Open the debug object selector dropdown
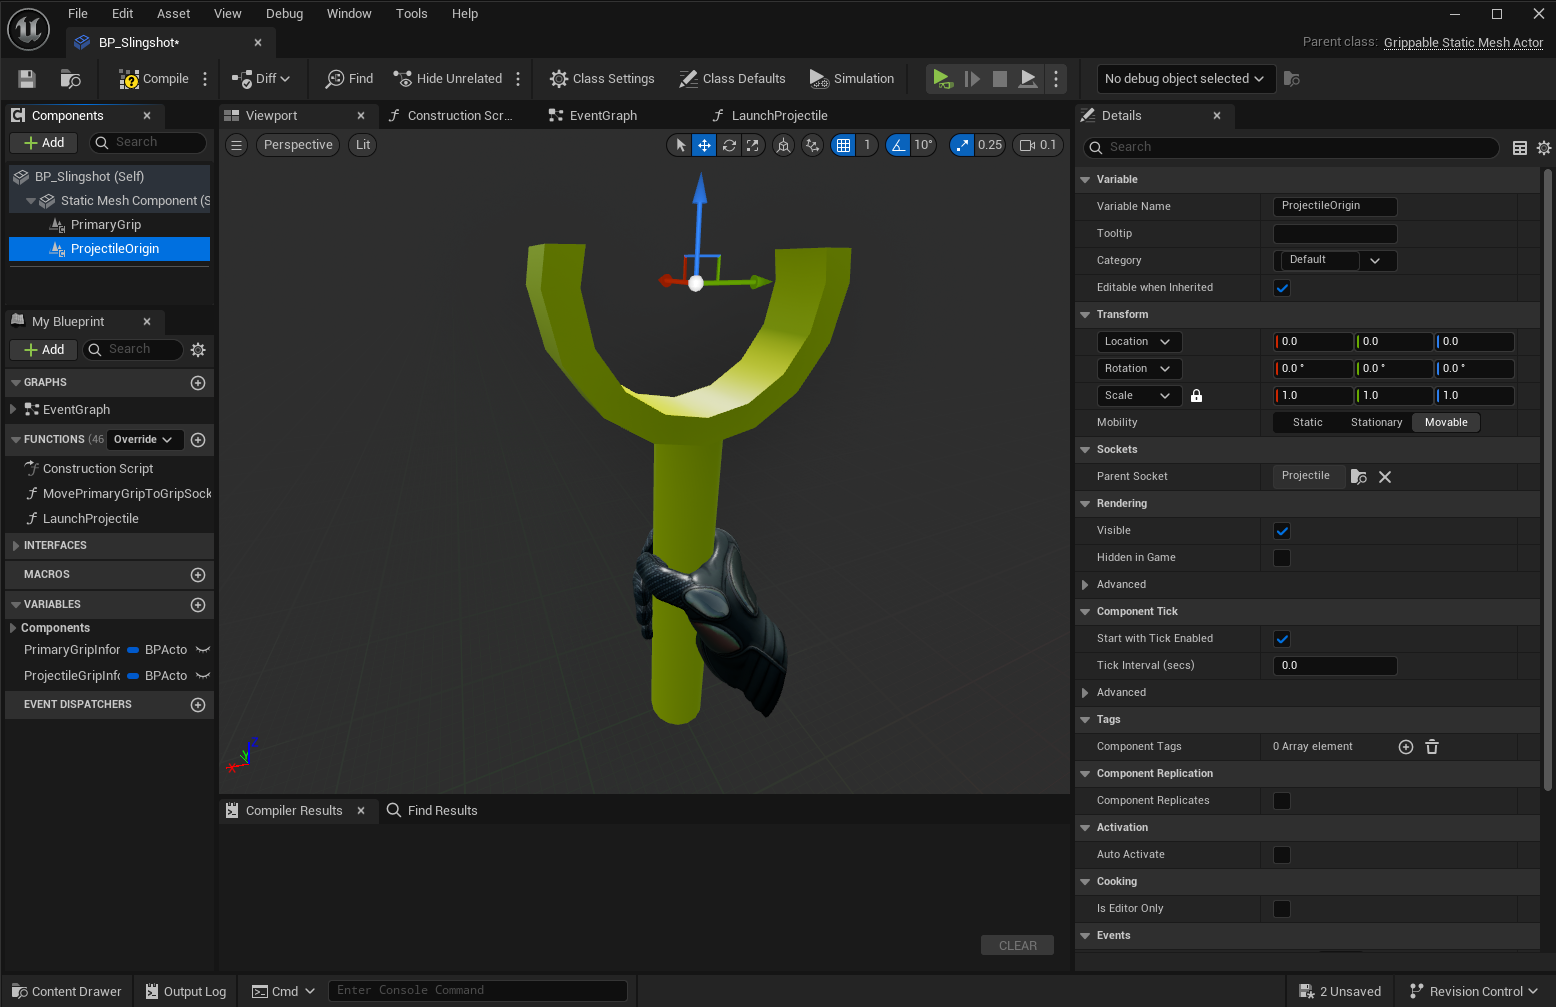The width and height of the screenshot is (1556, 1007). 1184,79
